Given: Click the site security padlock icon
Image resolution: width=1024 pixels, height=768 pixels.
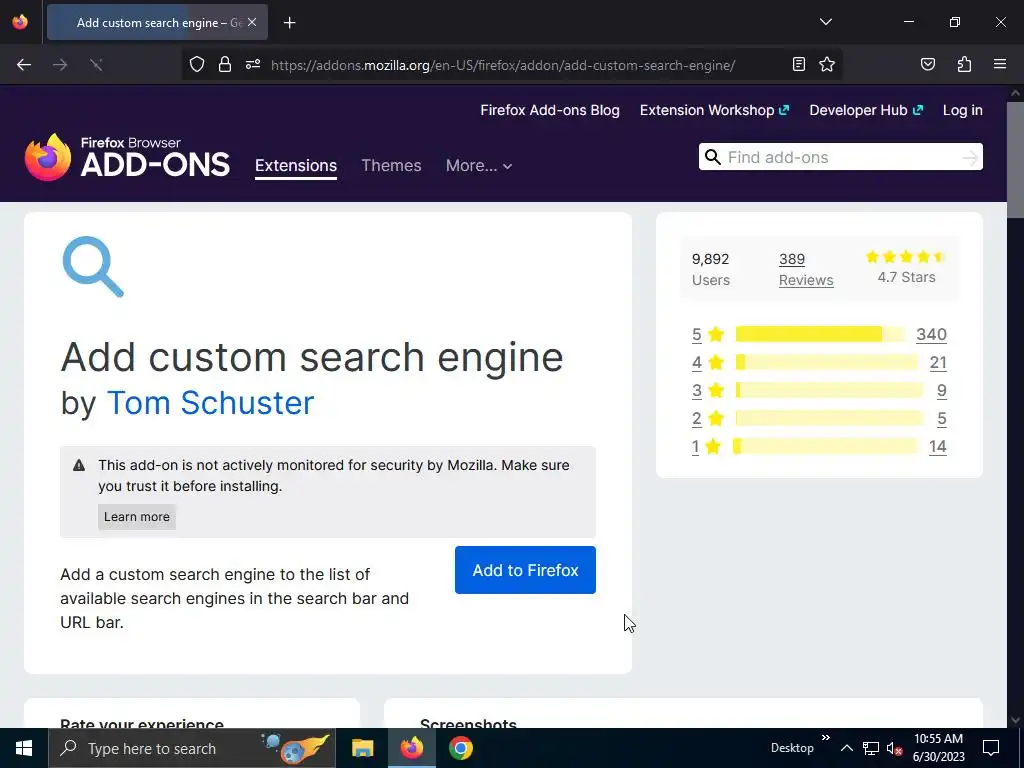Looking at the screenshot, I should pos(225,64).
